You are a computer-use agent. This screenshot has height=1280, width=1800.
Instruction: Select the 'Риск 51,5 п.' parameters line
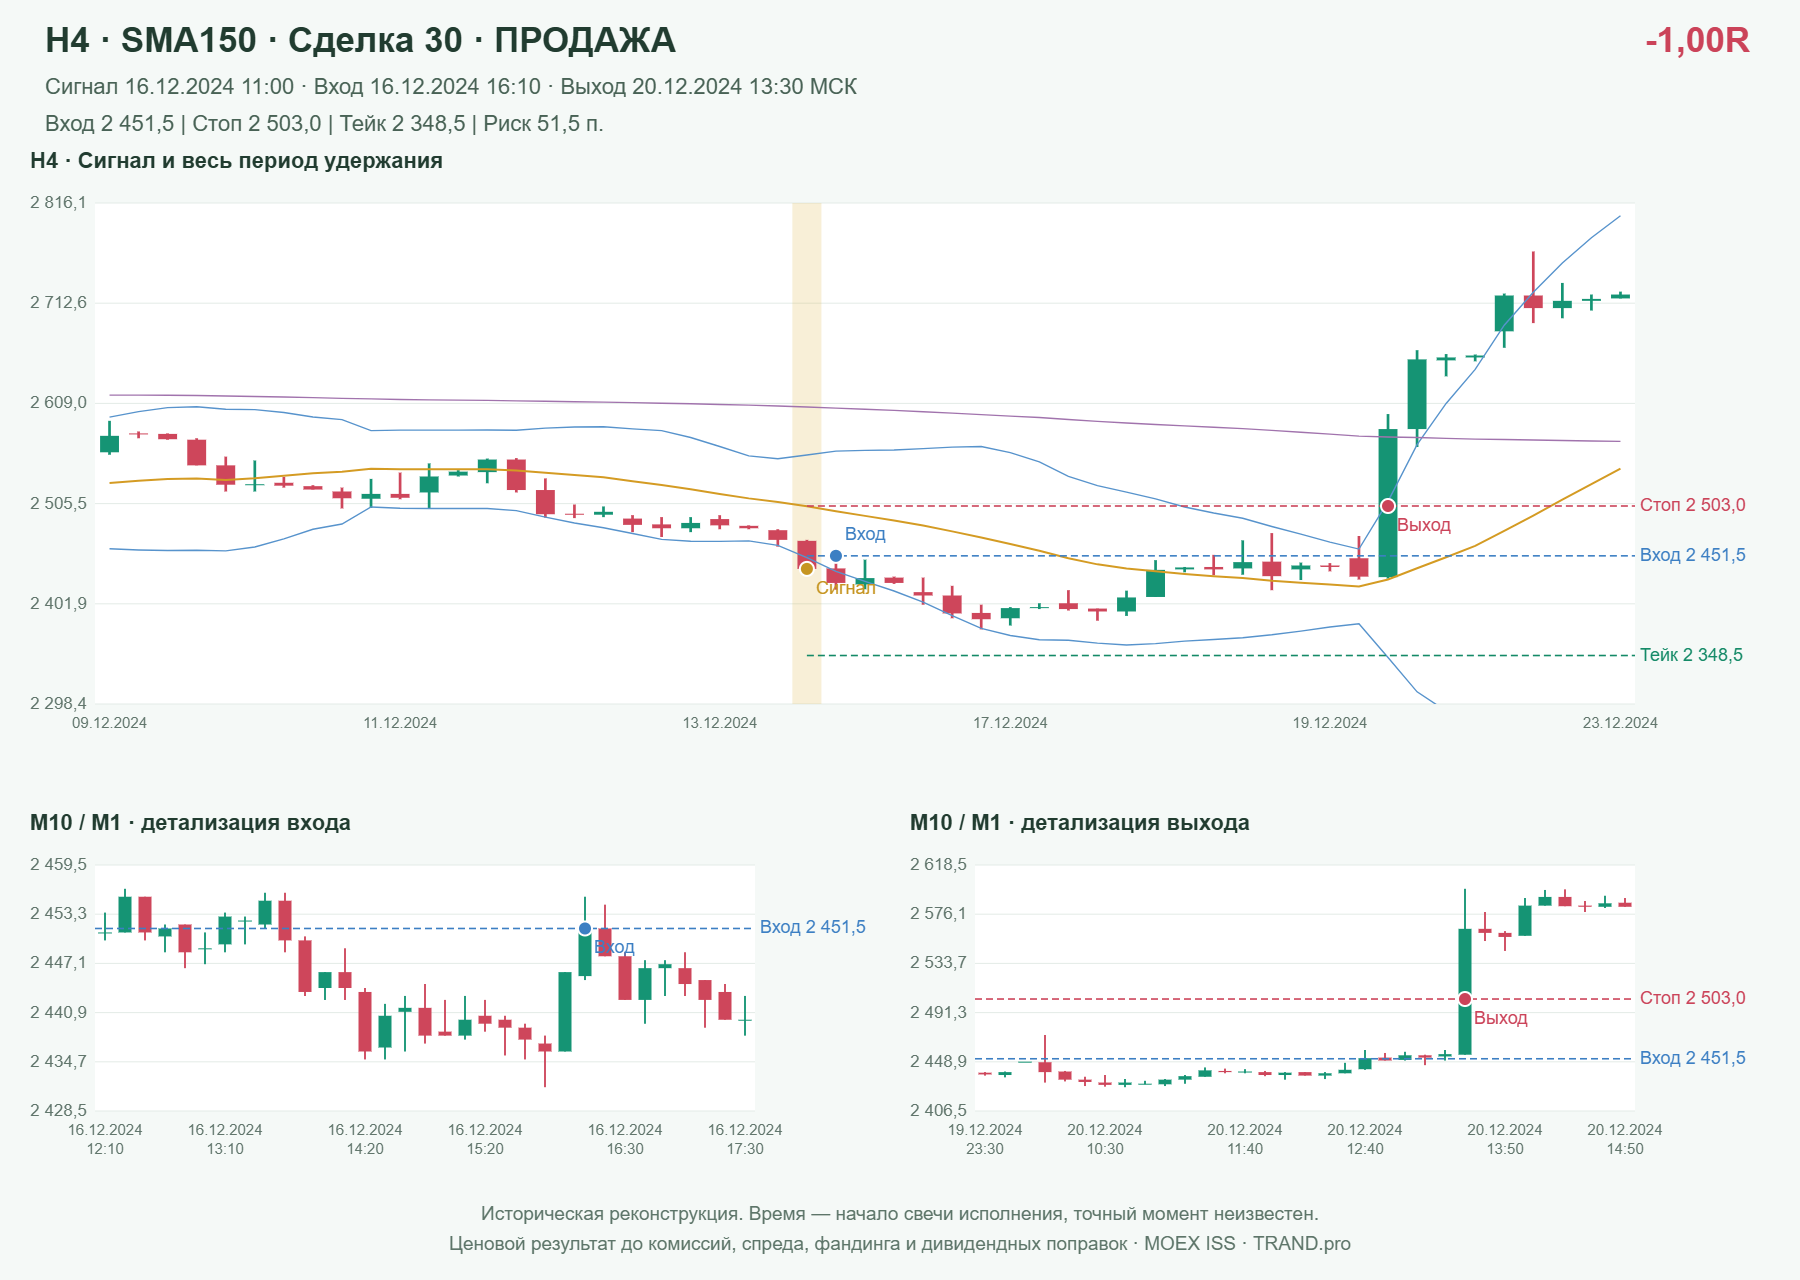[x=324, y=124]
